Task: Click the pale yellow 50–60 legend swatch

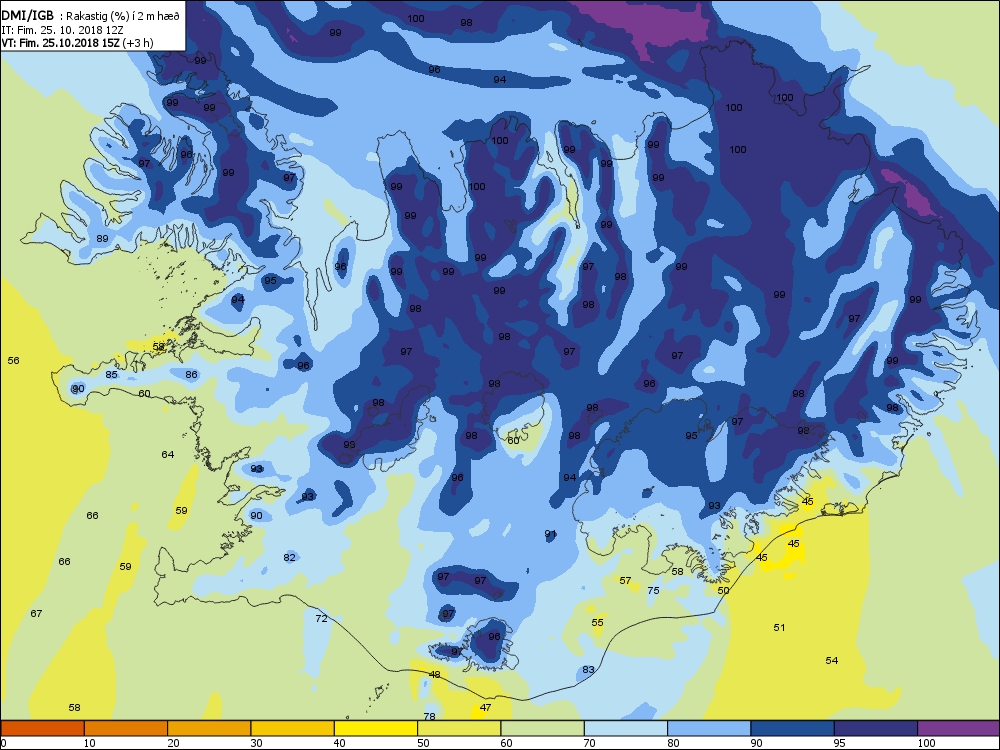Action: click(x=459, y=728)
